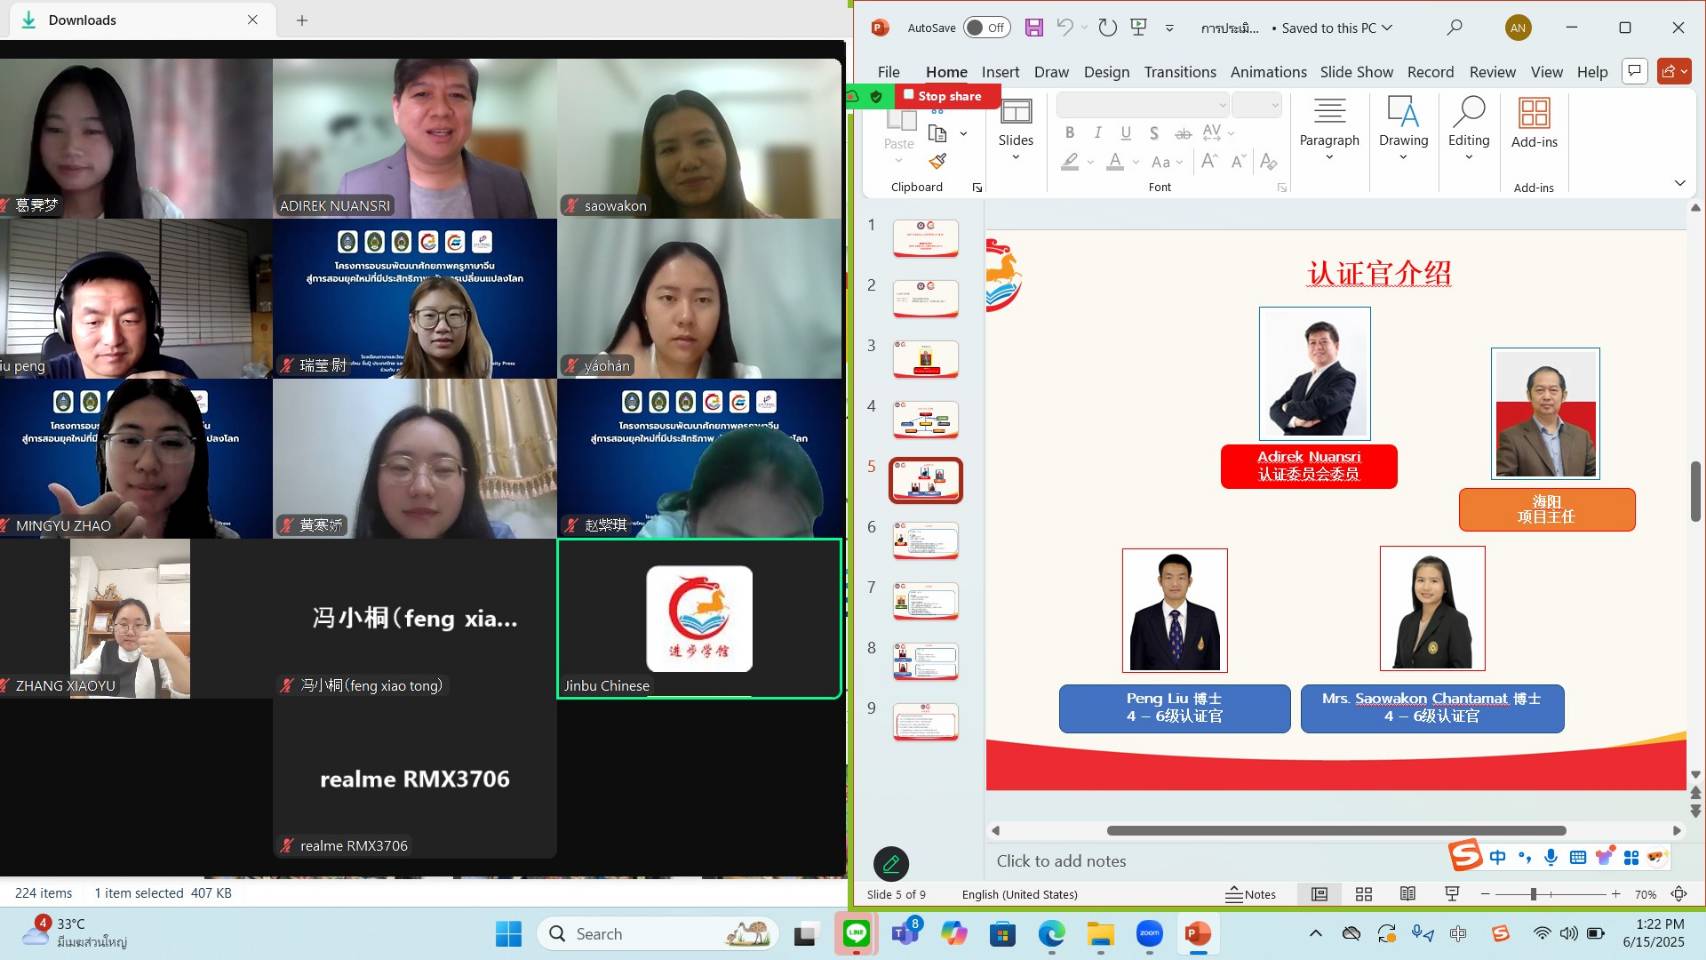Open Reading View from status bar

(x=1408, y=894)
